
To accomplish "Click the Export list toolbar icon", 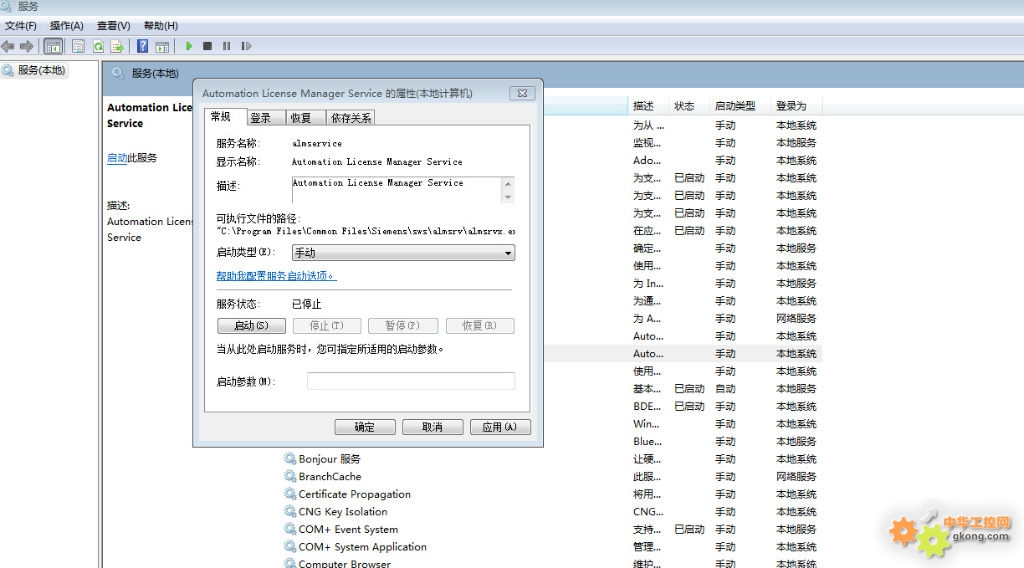I will tap(118, 46).
